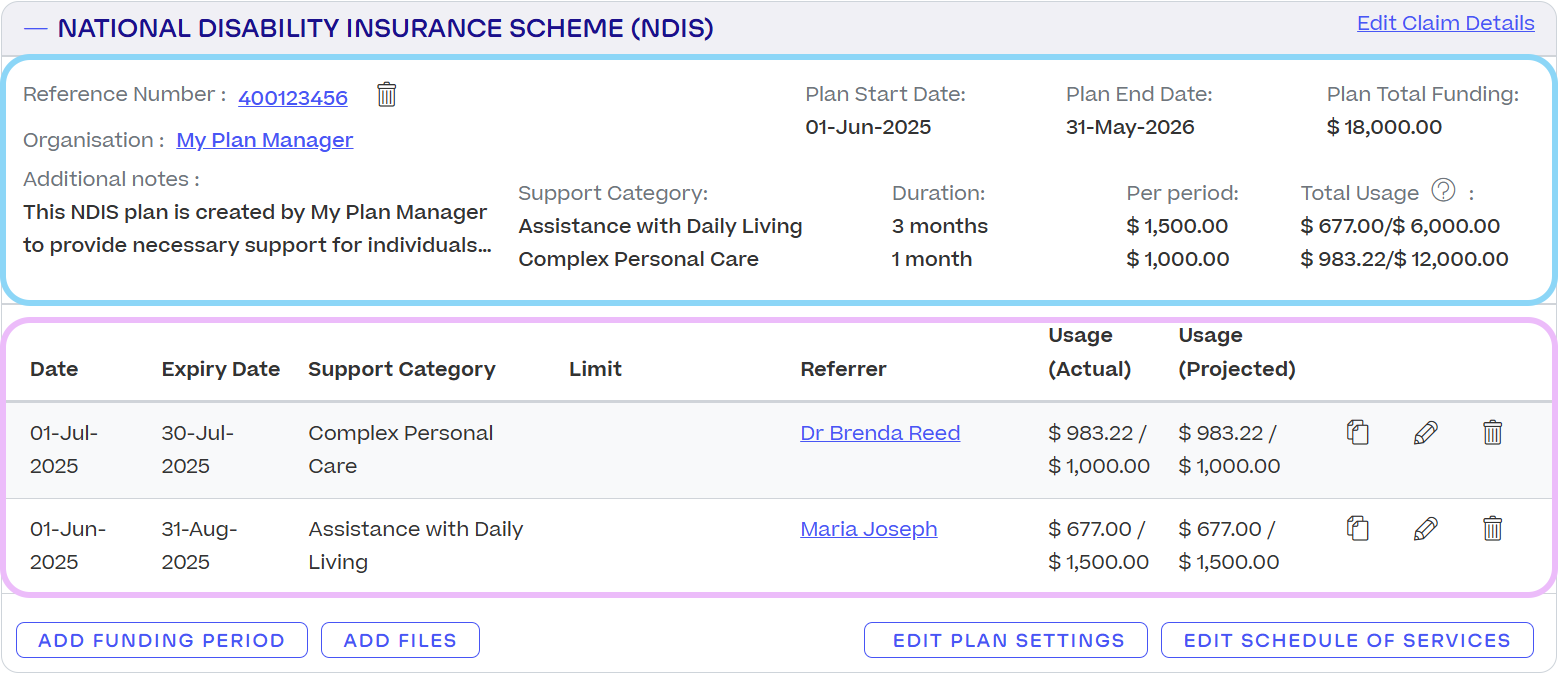Image resolution: width=1558 pixels, height=676 pixels.
Task: Delete the NDIS reference number 400123456
Action: 387,95
